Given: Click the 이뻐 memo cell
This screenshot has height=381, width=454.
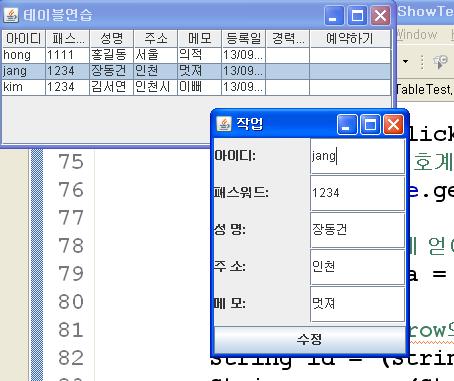Looking at the screenshot, I should click(199, 87).
